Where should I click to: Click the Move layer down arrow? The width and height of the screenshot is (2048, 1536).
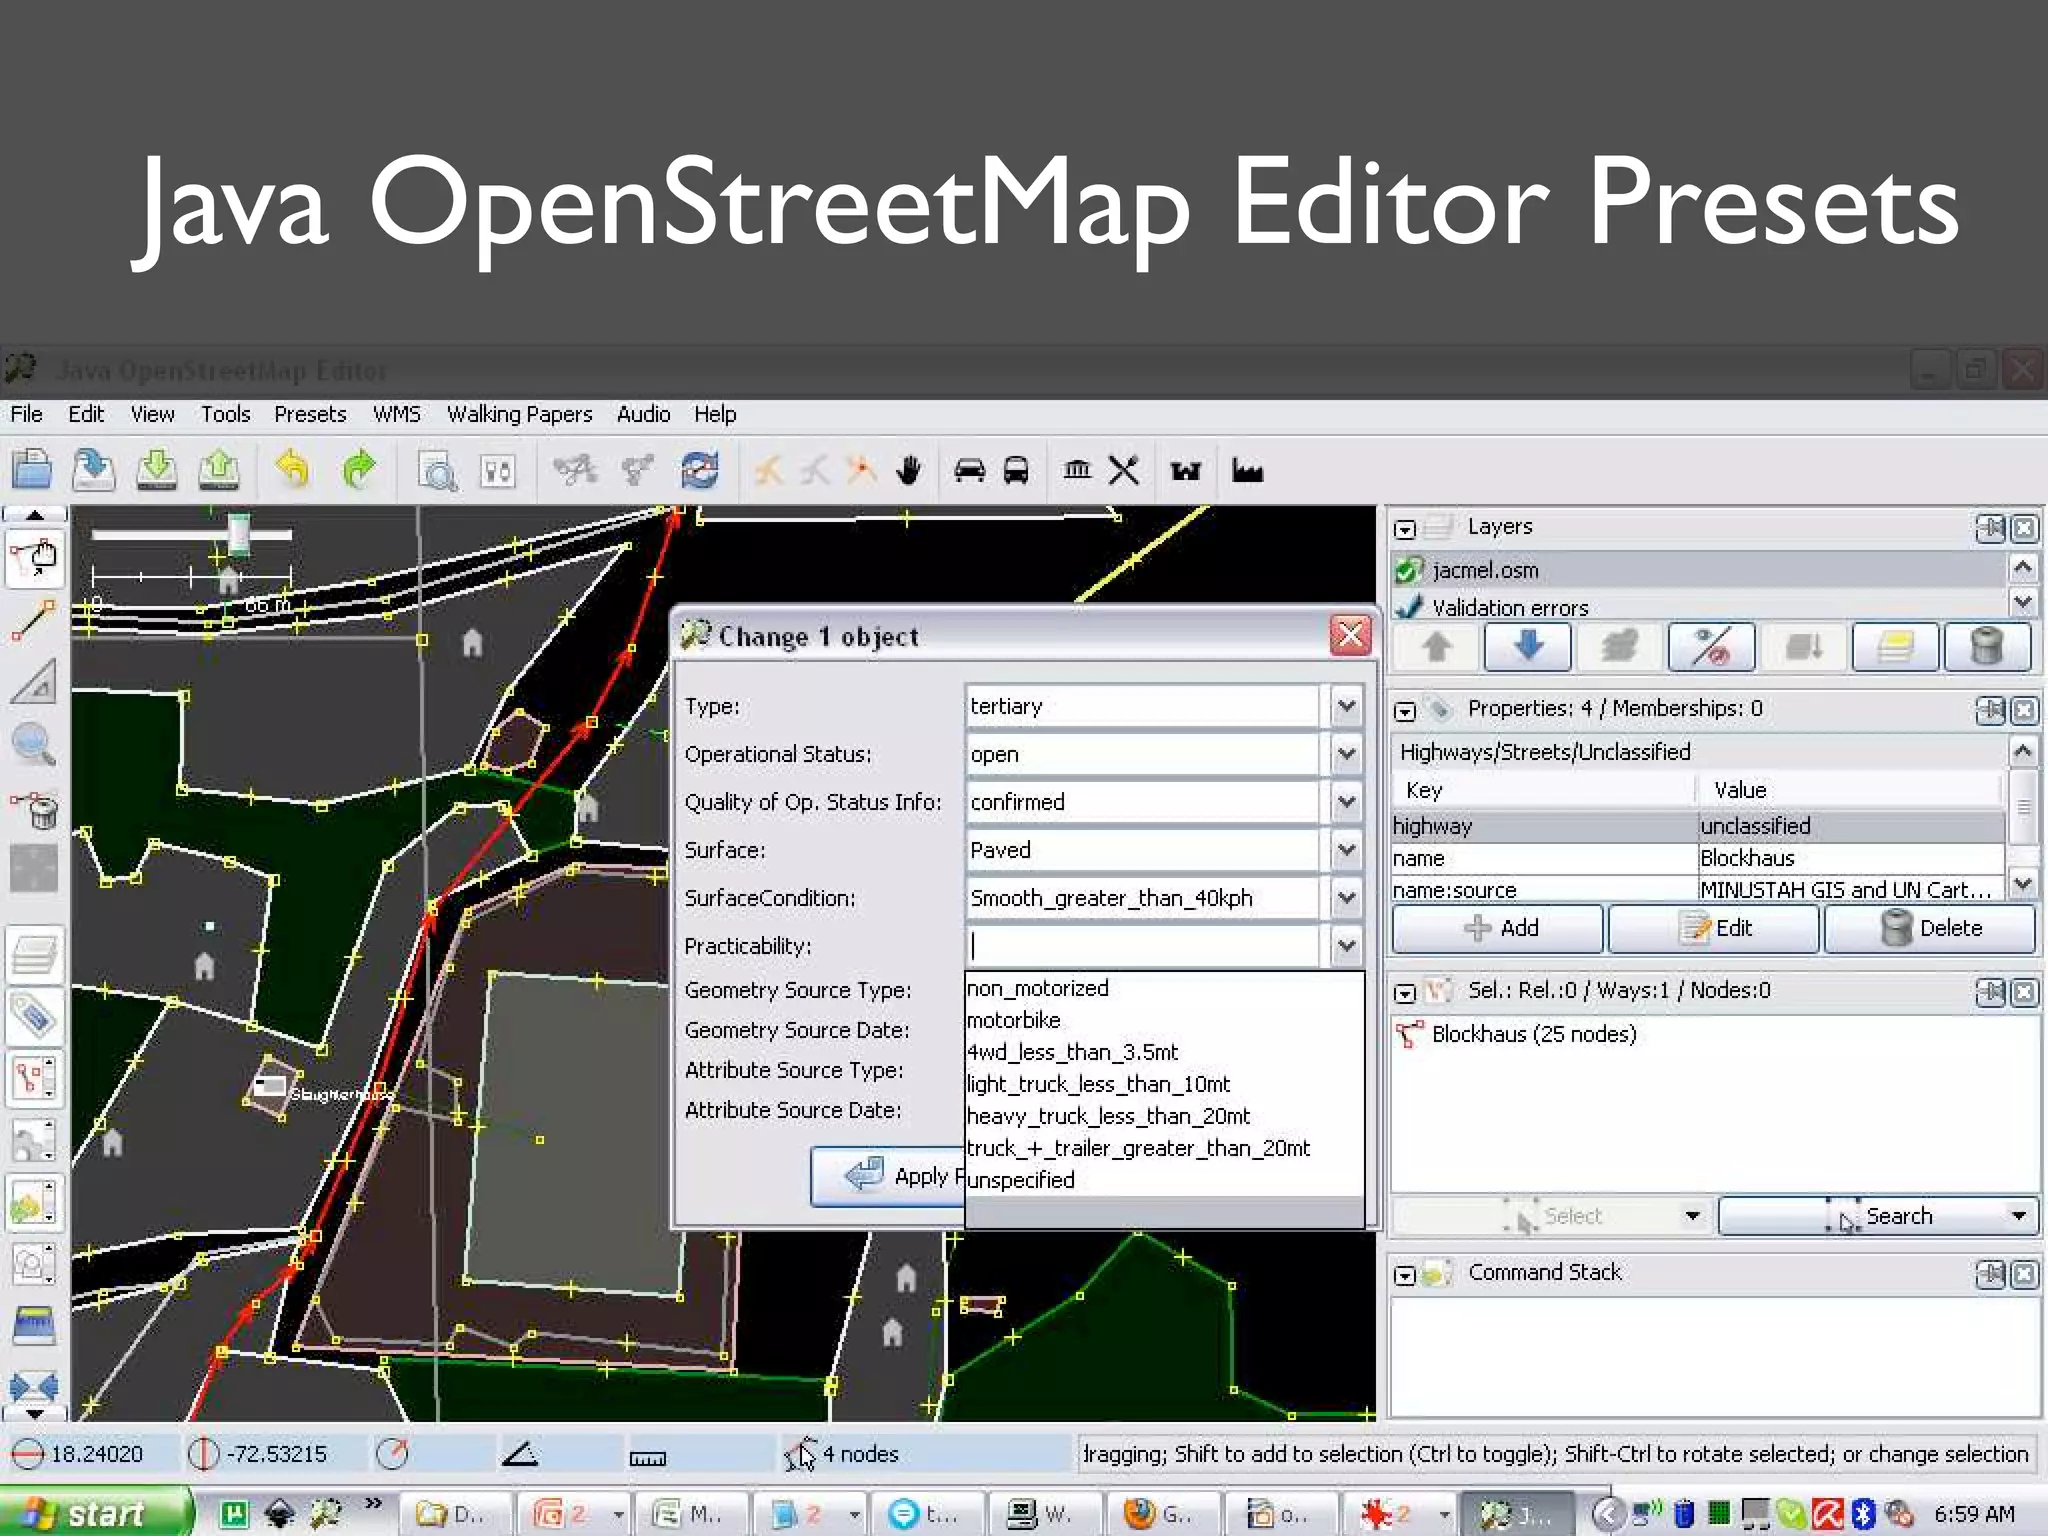1528,647
